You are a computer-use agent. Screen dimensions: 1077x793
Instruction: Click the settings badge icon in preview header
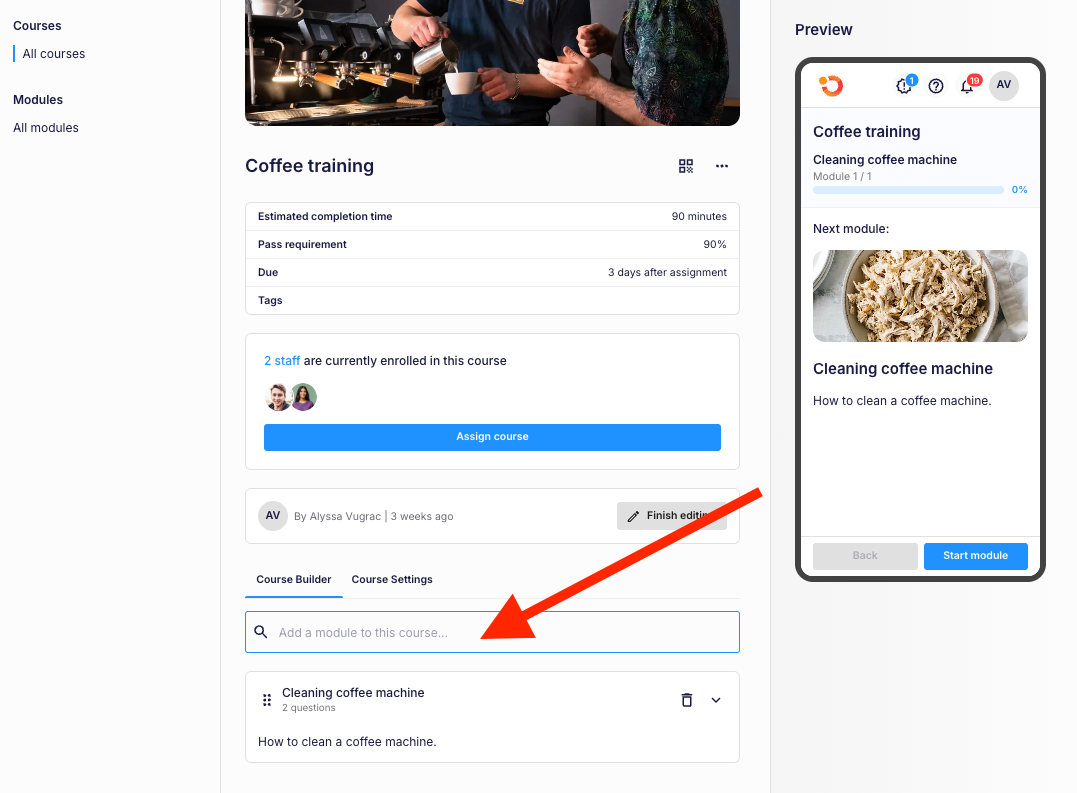pos(904,86)
